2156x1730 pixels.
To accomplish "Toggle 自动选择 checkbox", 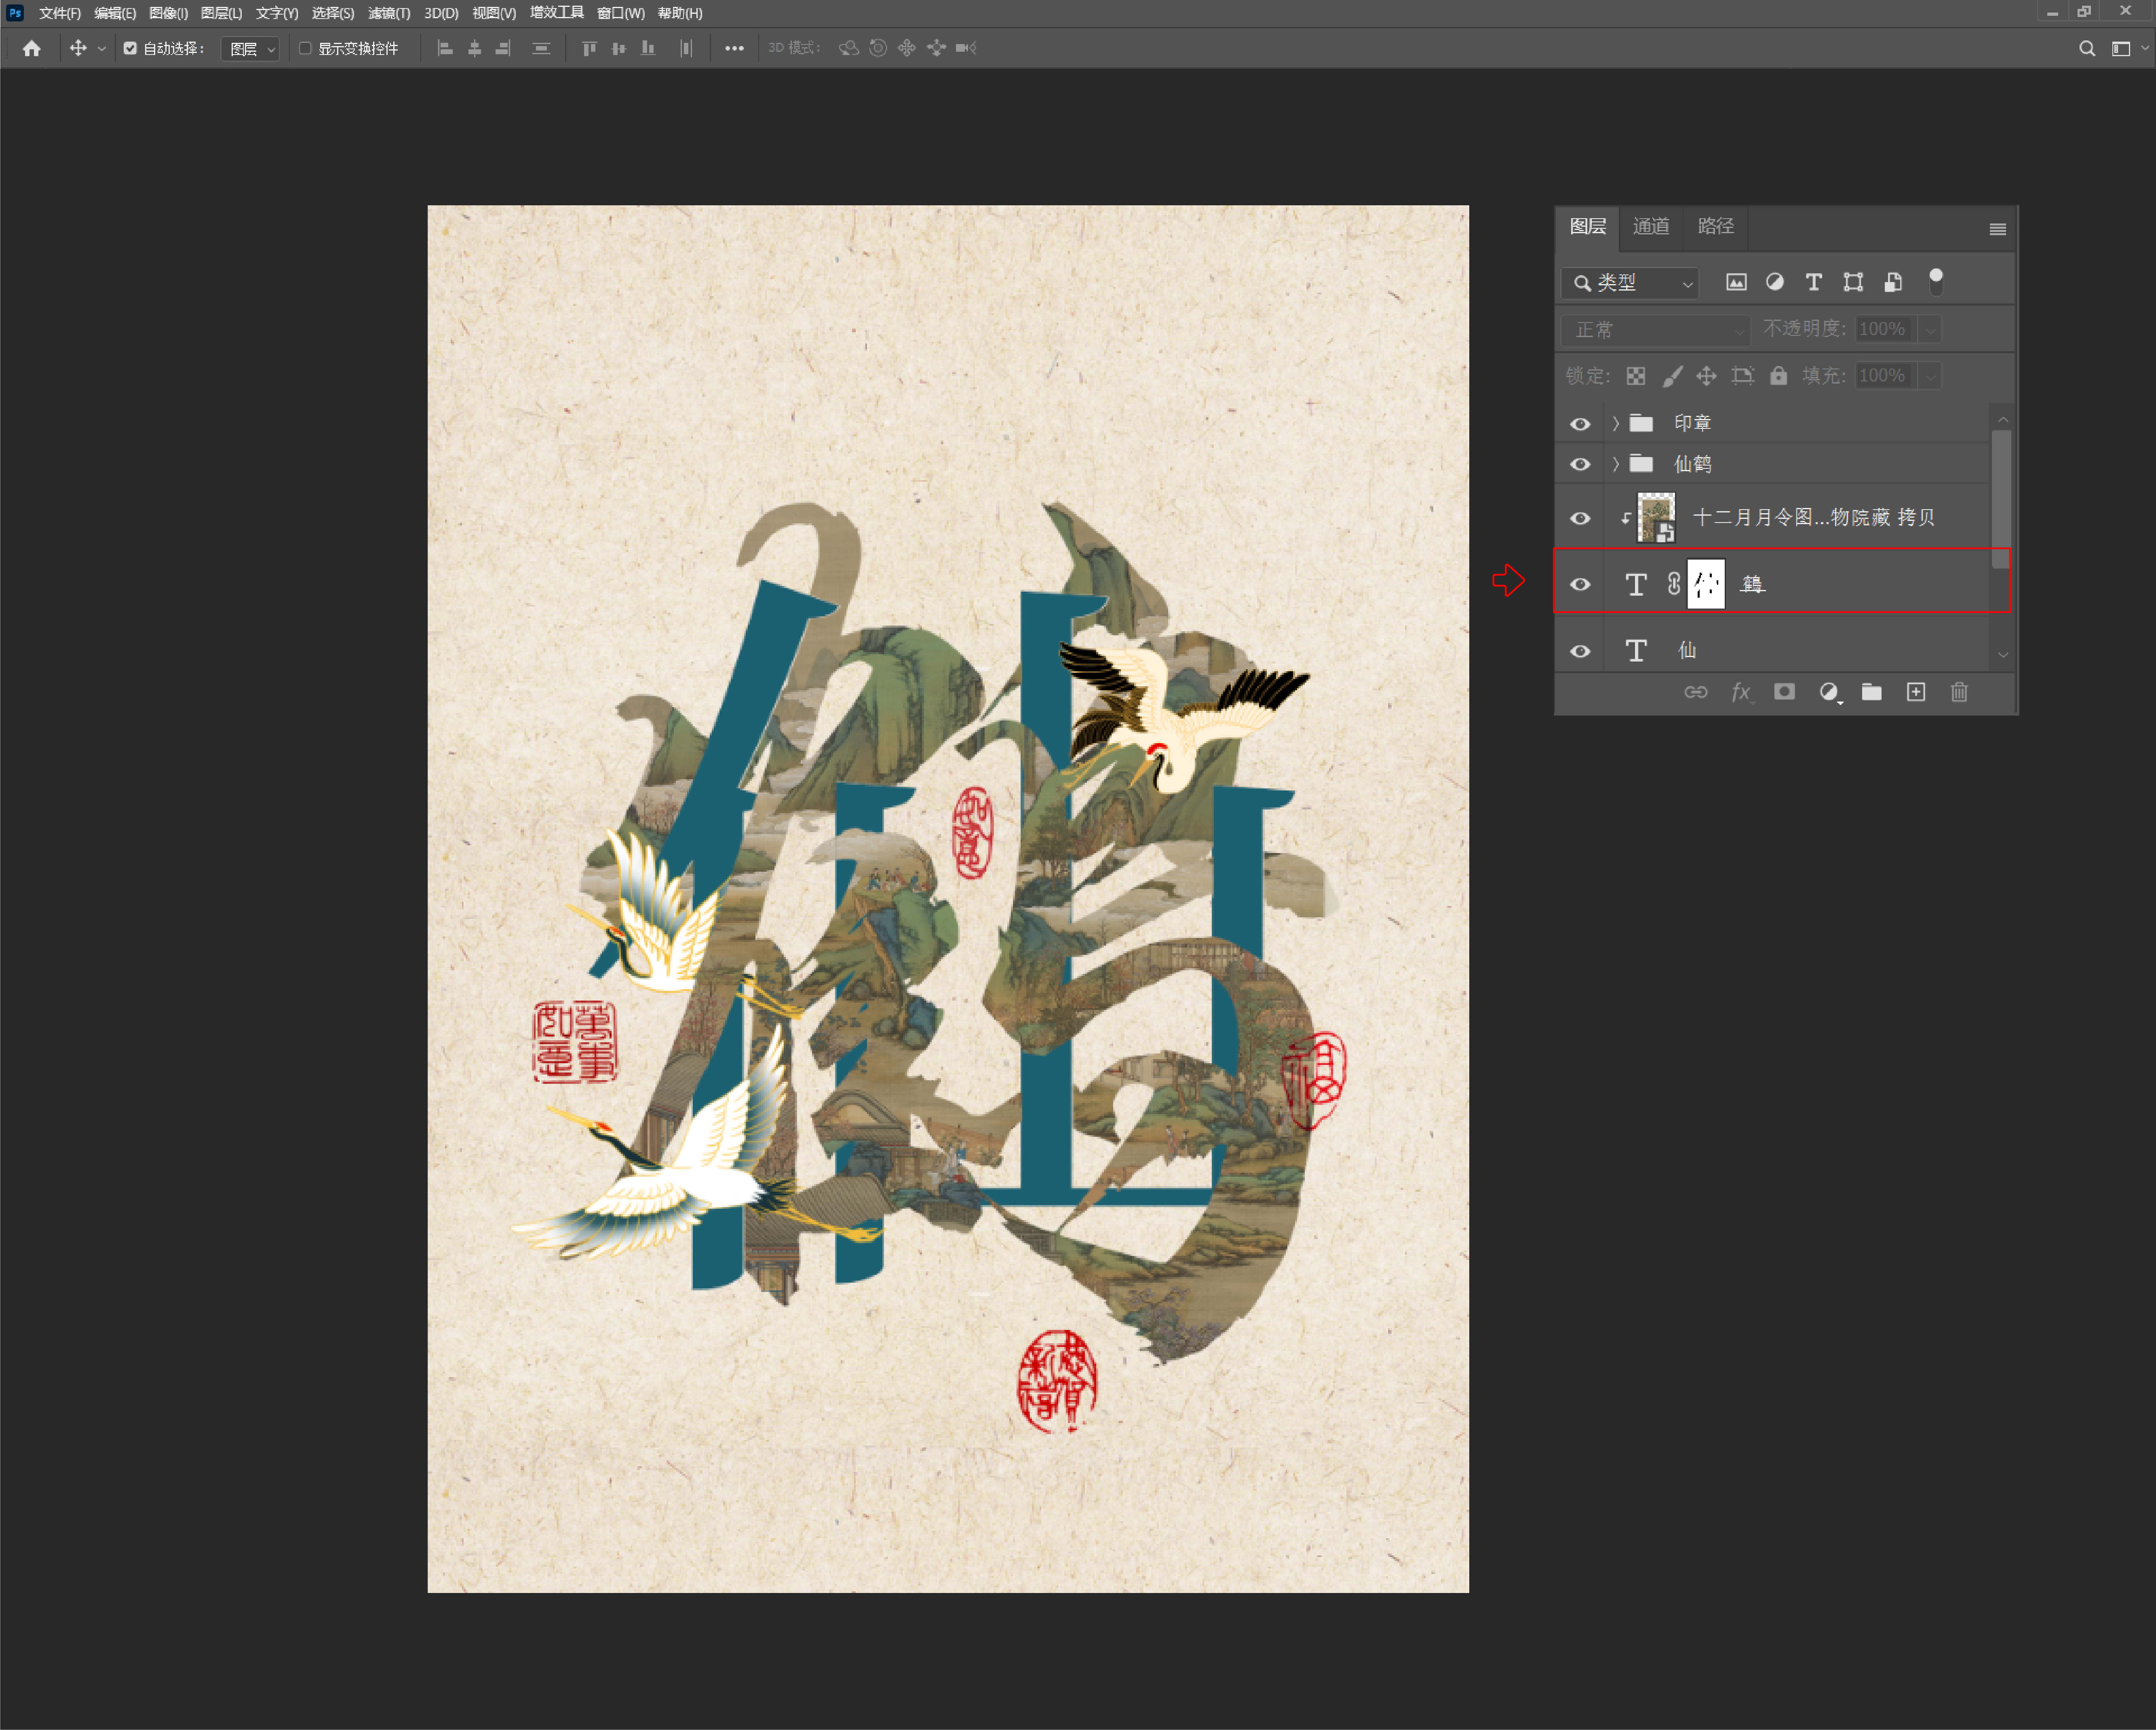I will [x=130, y=48].
